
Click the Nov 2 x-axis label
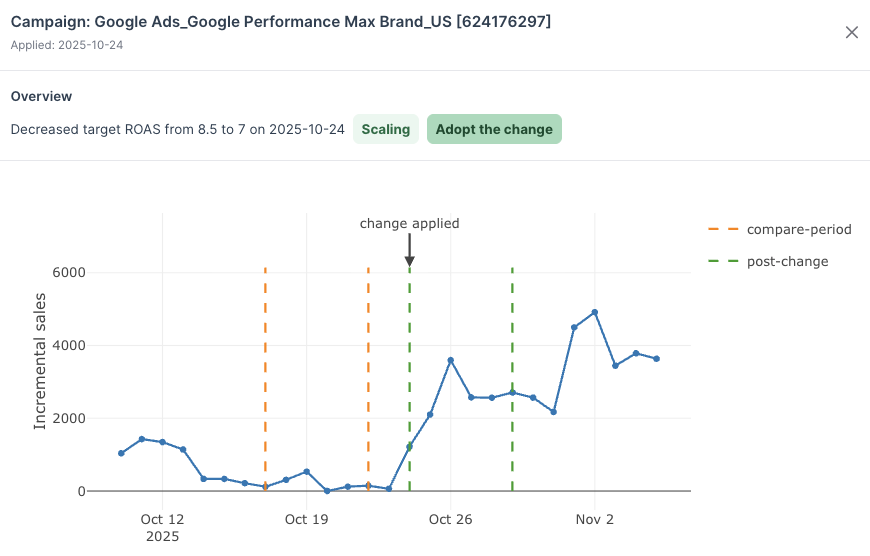(594, 519)
